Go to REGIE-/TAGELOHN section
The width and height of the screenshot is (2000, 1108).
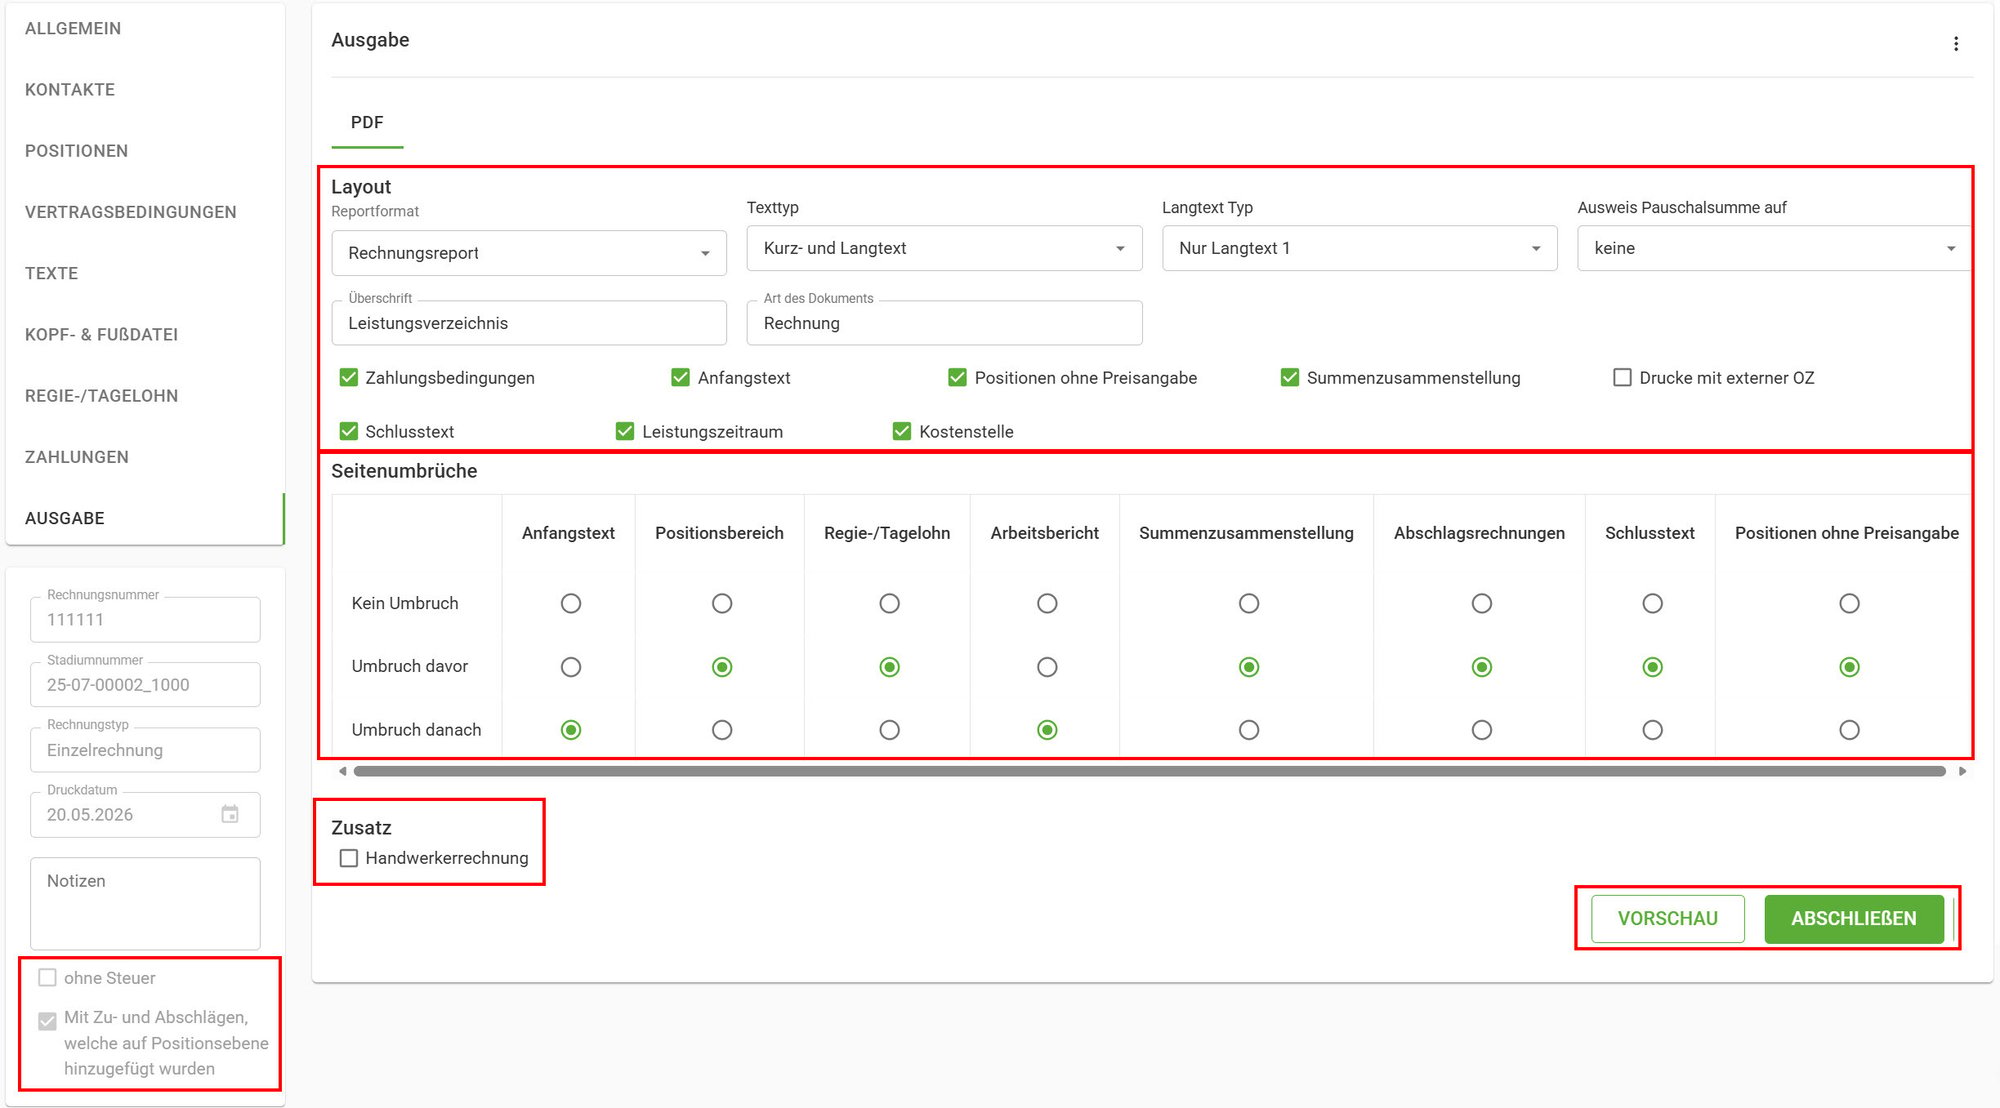point(101,396)
